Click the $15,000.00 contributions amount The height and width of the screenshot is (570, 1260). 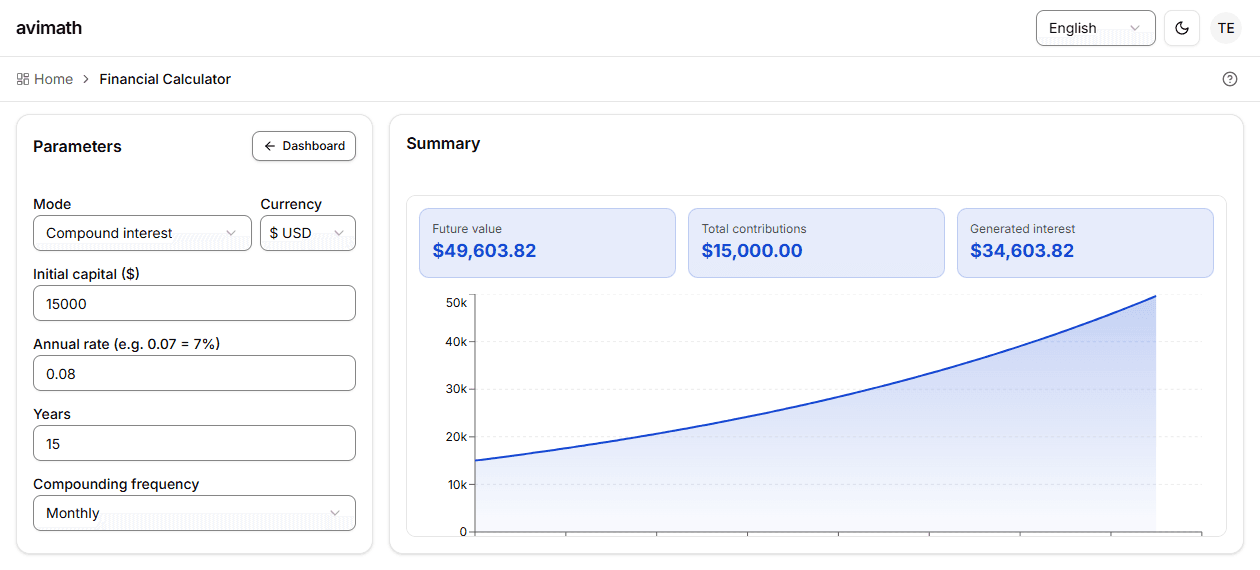752,251
